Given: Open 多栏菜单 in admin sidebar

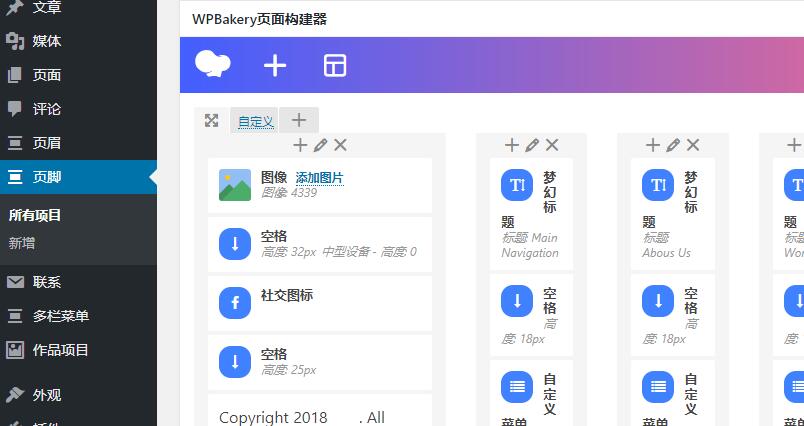Looking at the screenshot, I should pos(78,316).
